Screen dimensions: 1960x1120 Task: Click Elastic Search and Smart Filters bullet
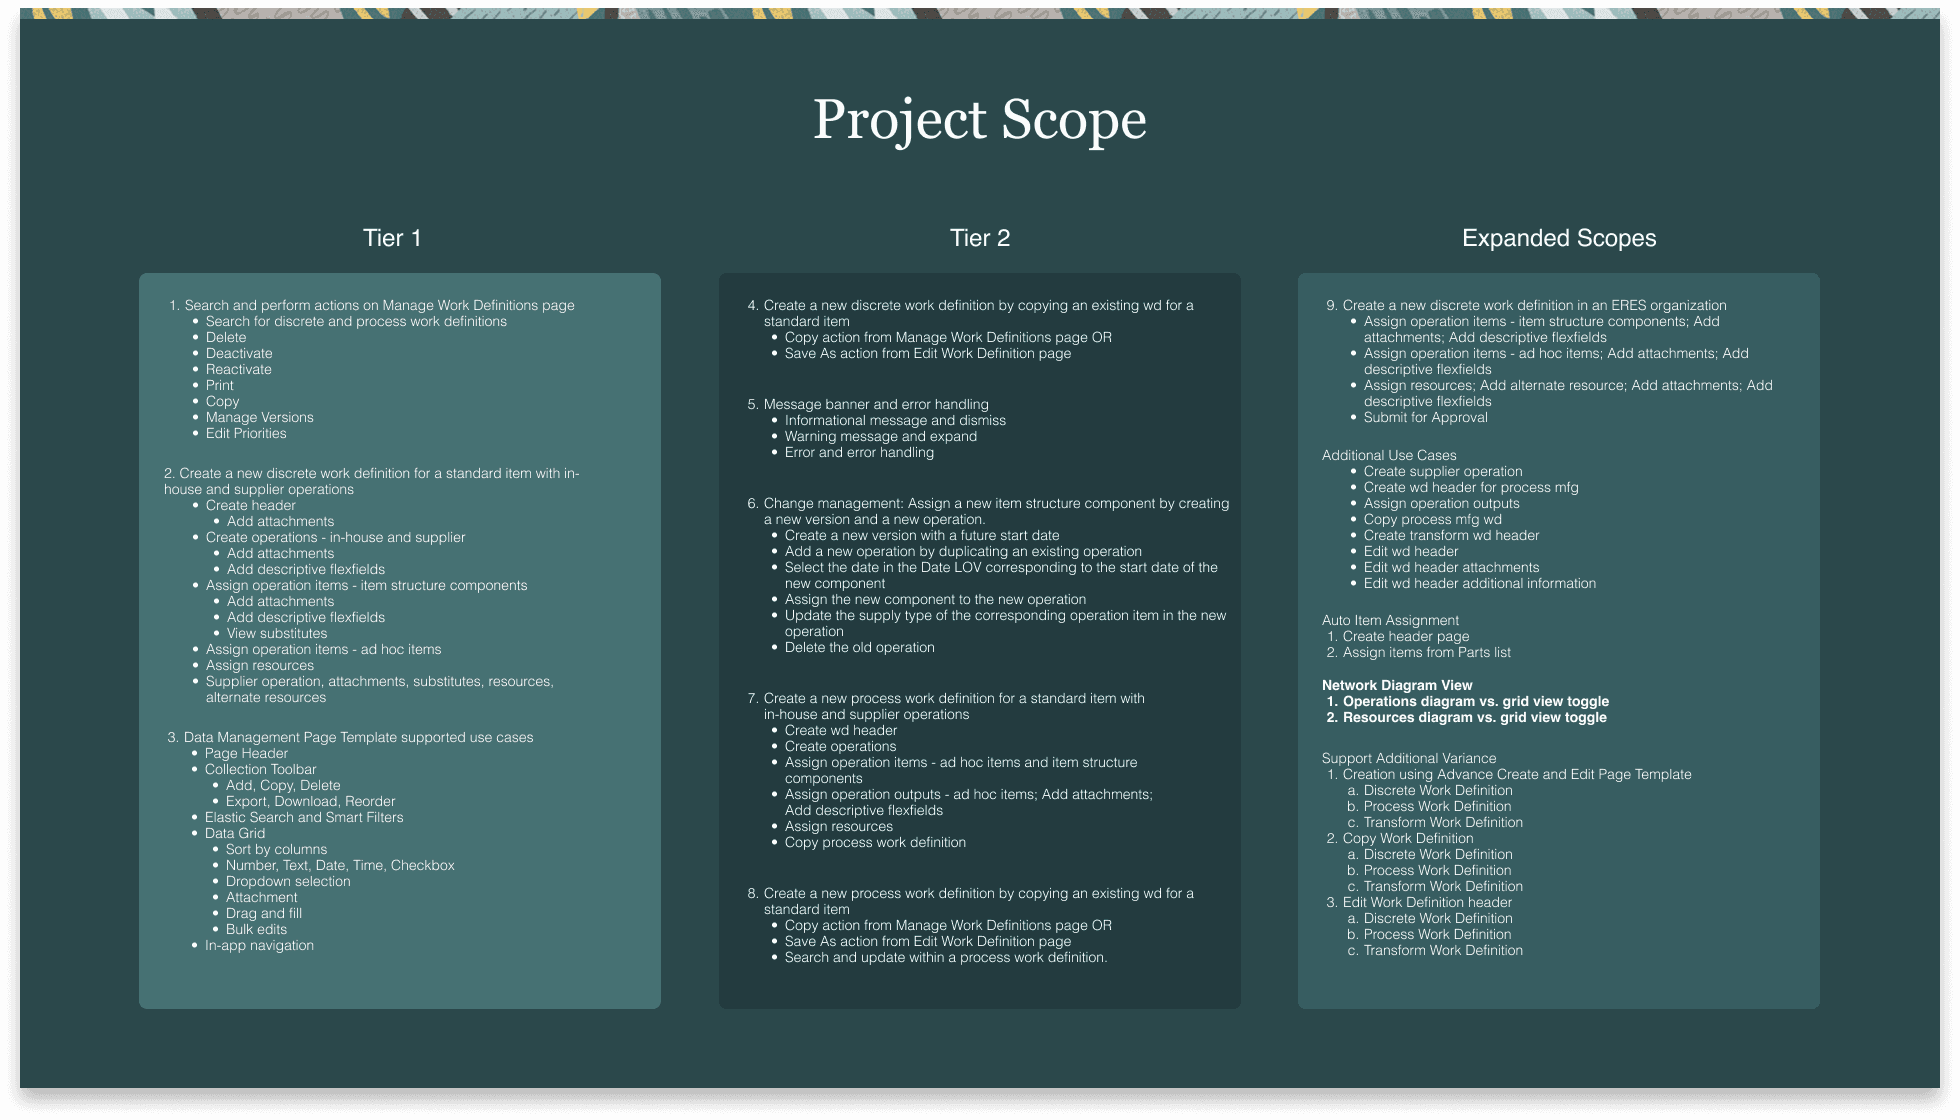(x=304, y=817)
